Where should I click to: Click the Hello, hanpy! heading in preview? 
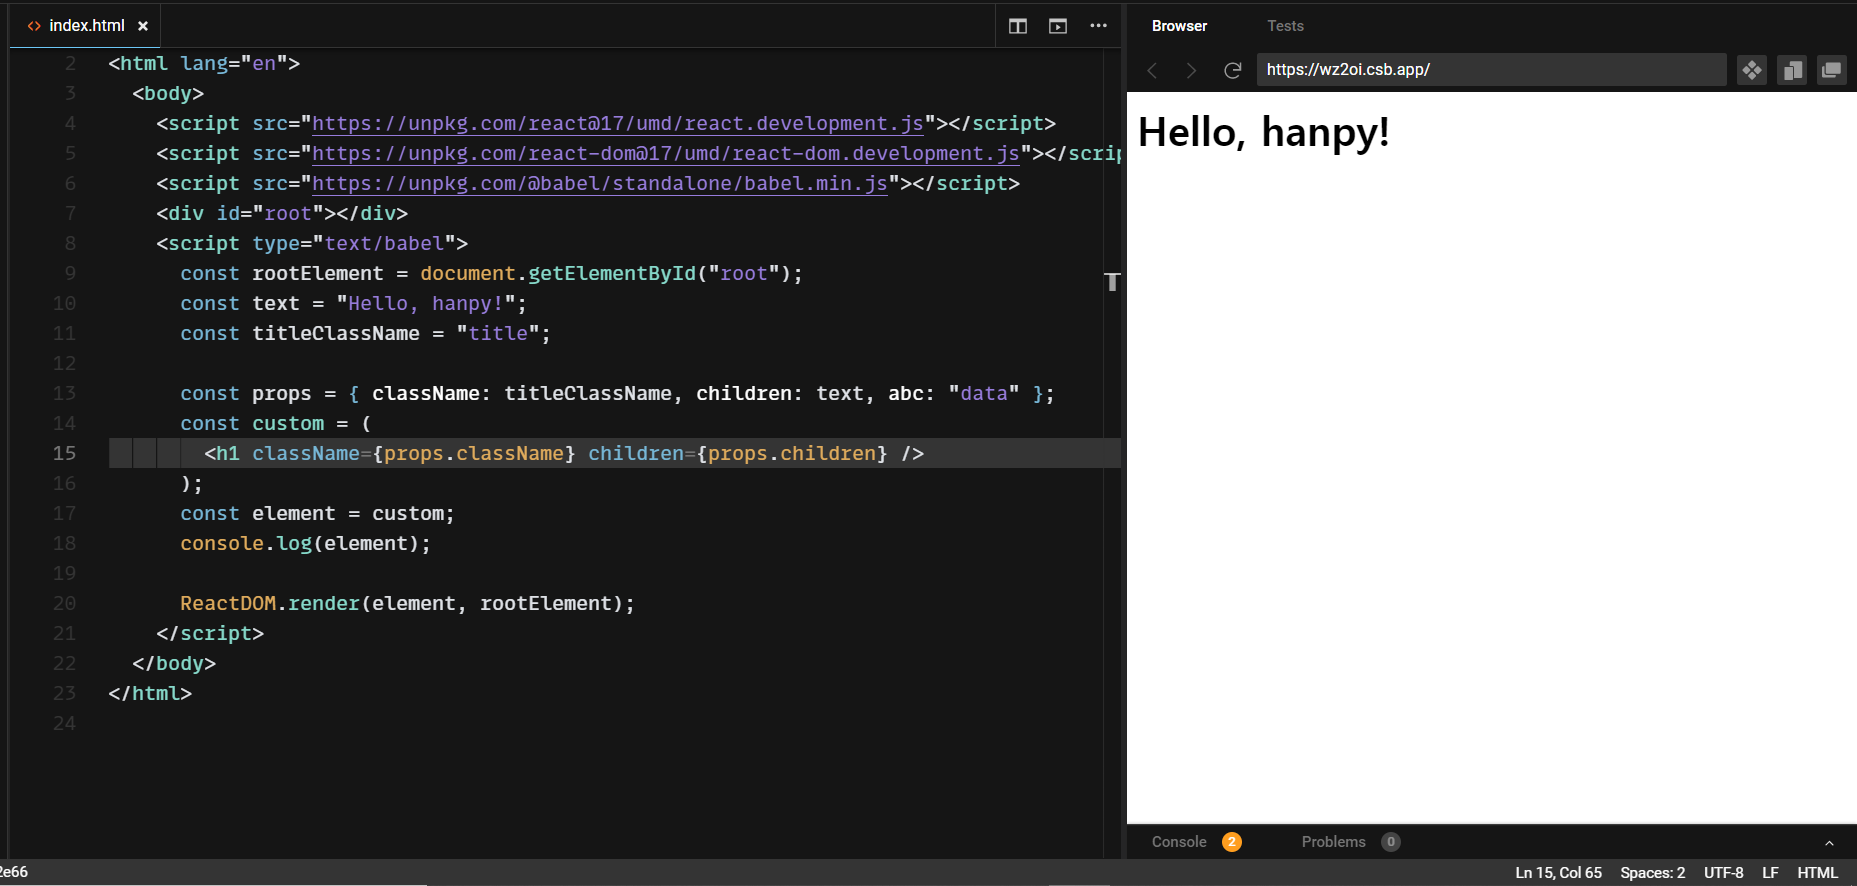(1263, 132)
